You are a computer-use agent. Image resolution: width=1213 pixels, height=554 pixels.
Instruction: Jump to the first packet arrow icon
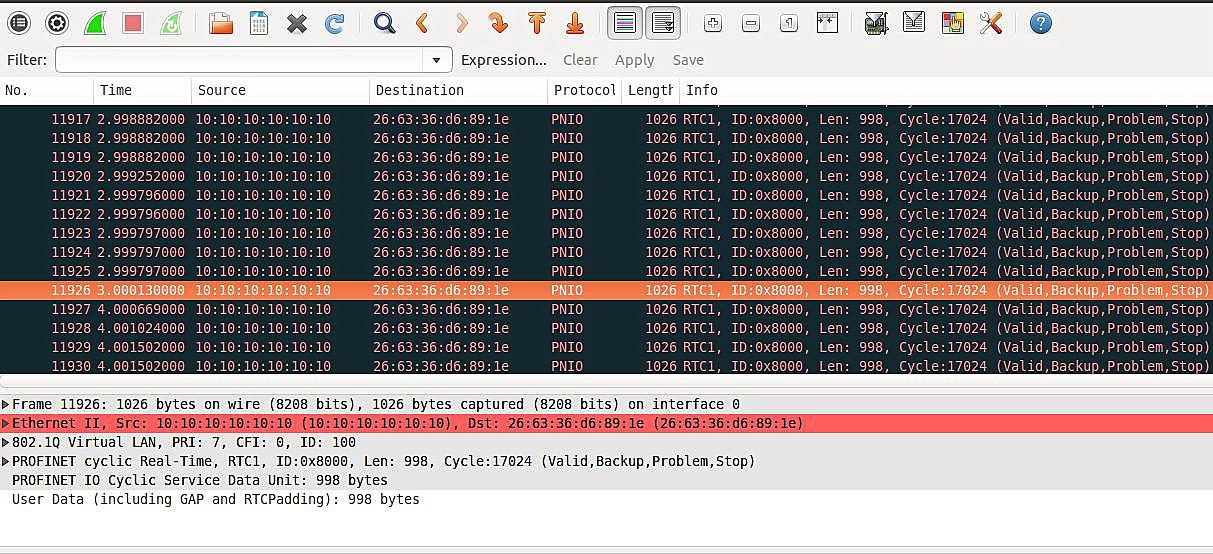(x=537, y=22)
